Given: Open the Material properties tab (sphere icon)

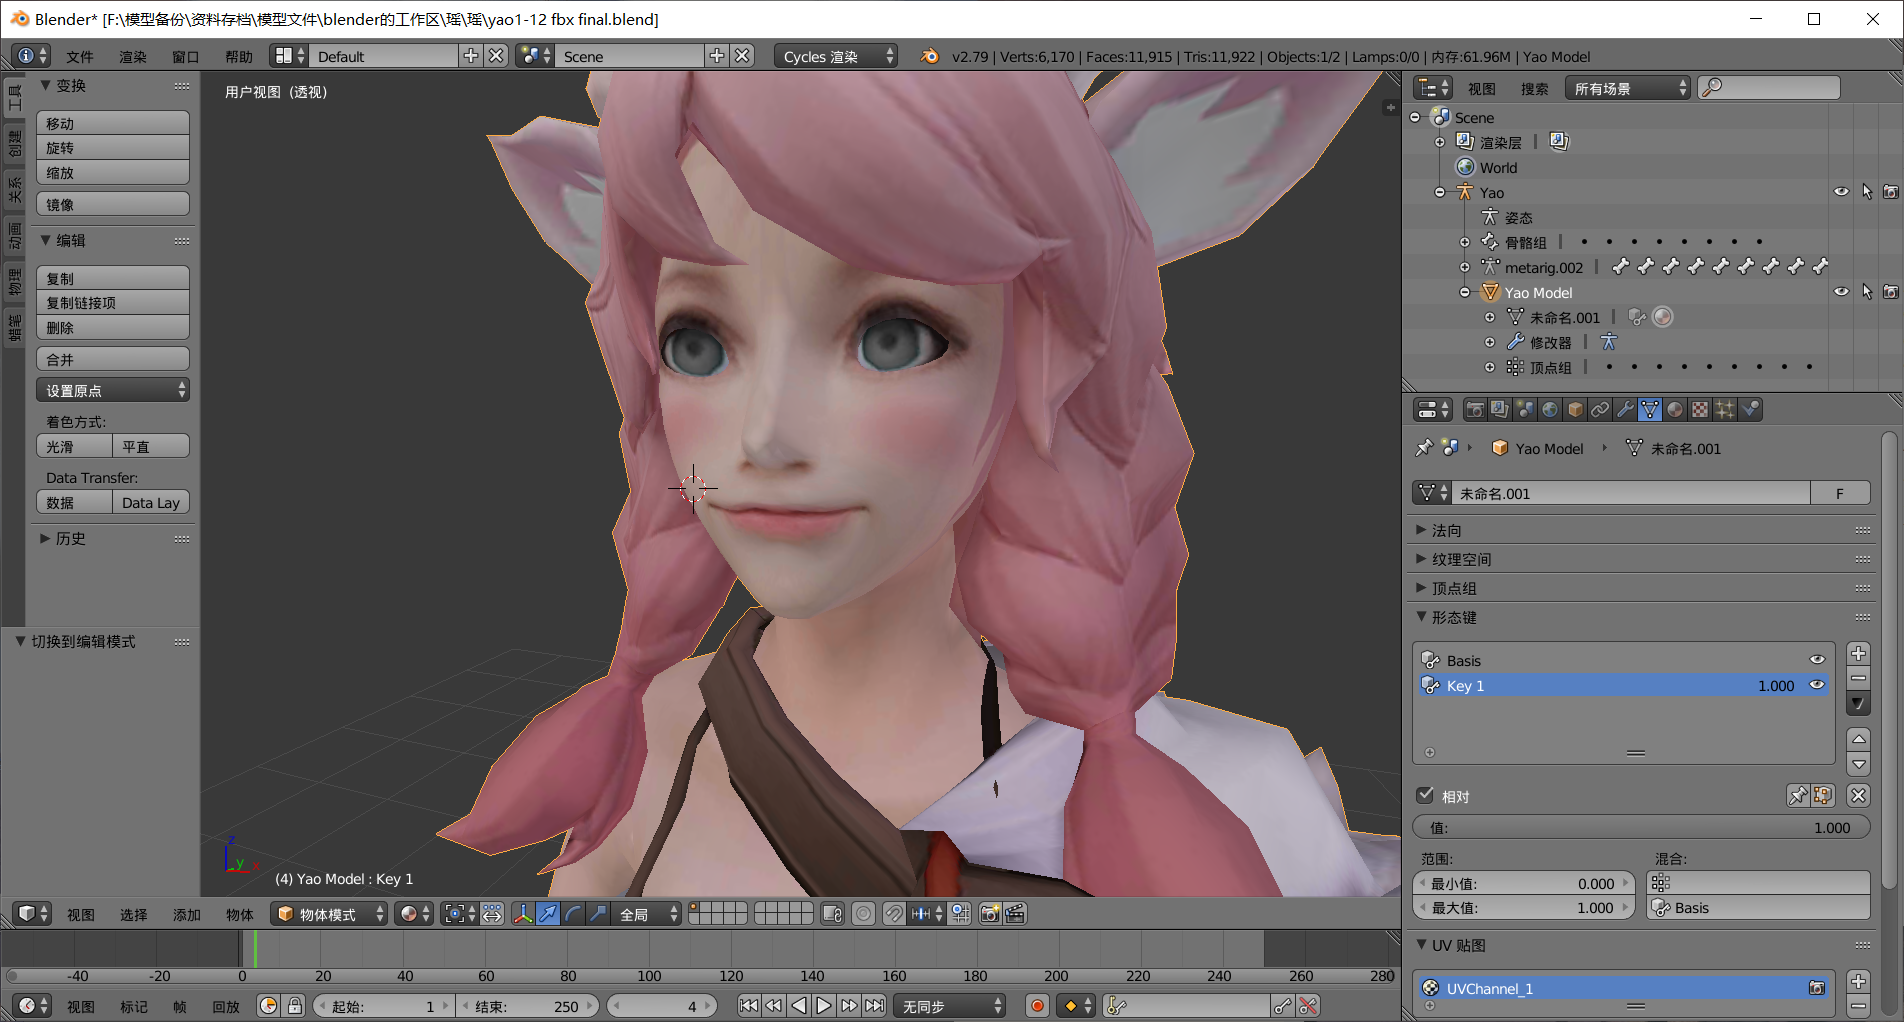Looking at the screenshot, I should (x=1675, y=409).
